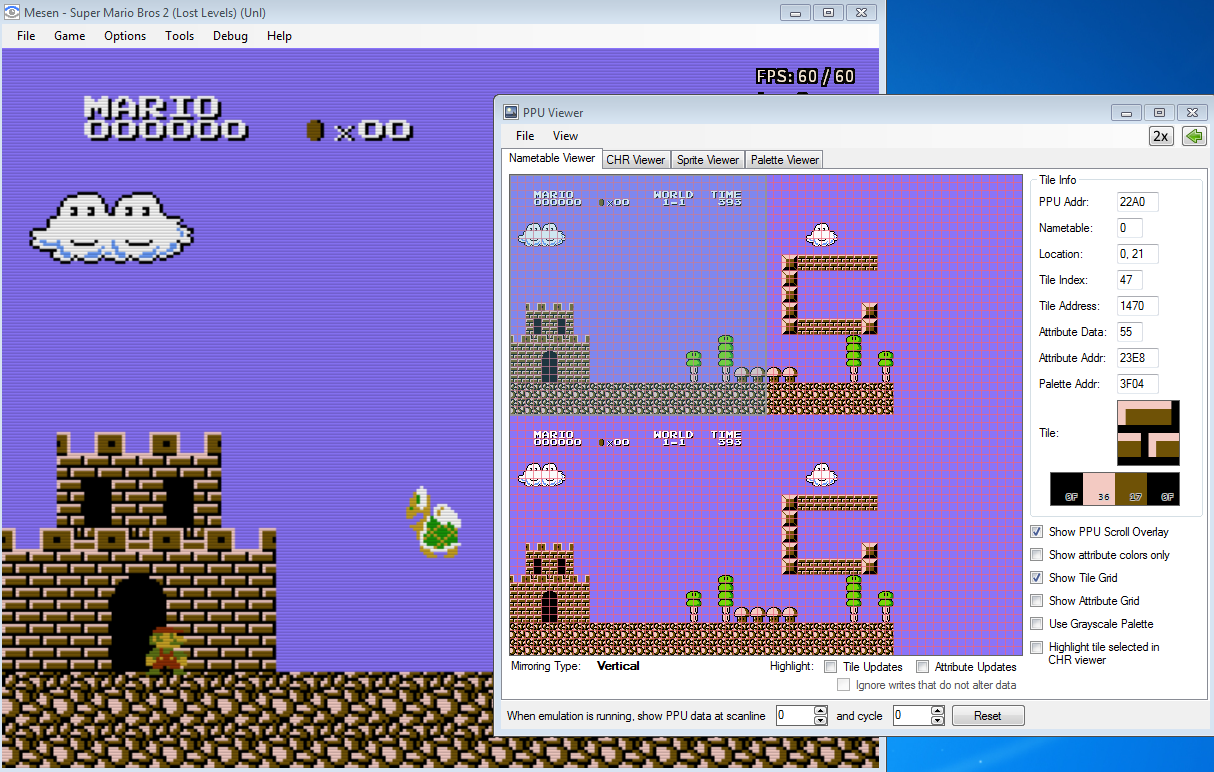Image resolution: width=1214 pixels, height=772 pixels.
Task: Select the Nametable Viewer tab
Action: pyautogui.click(x=552, y=158)
